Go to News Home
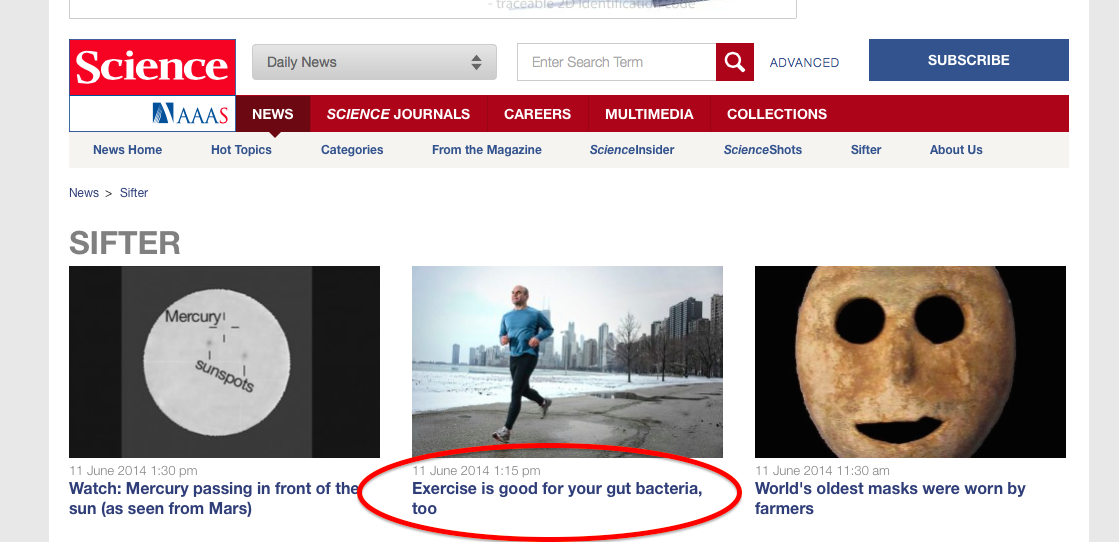This screenshot has width=1119, height=542. (127, 150)
